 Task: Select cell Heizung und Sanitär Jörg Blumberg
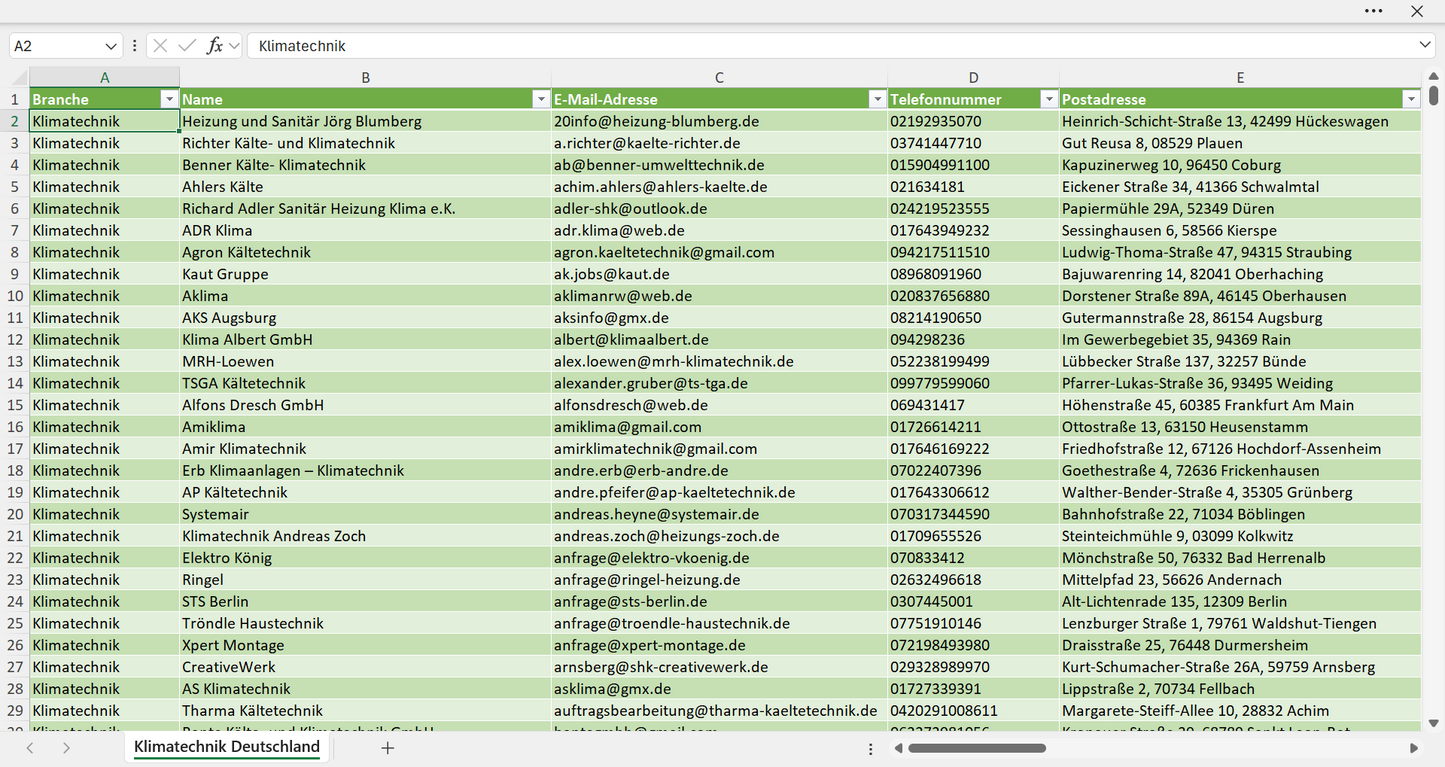(366, 121)
